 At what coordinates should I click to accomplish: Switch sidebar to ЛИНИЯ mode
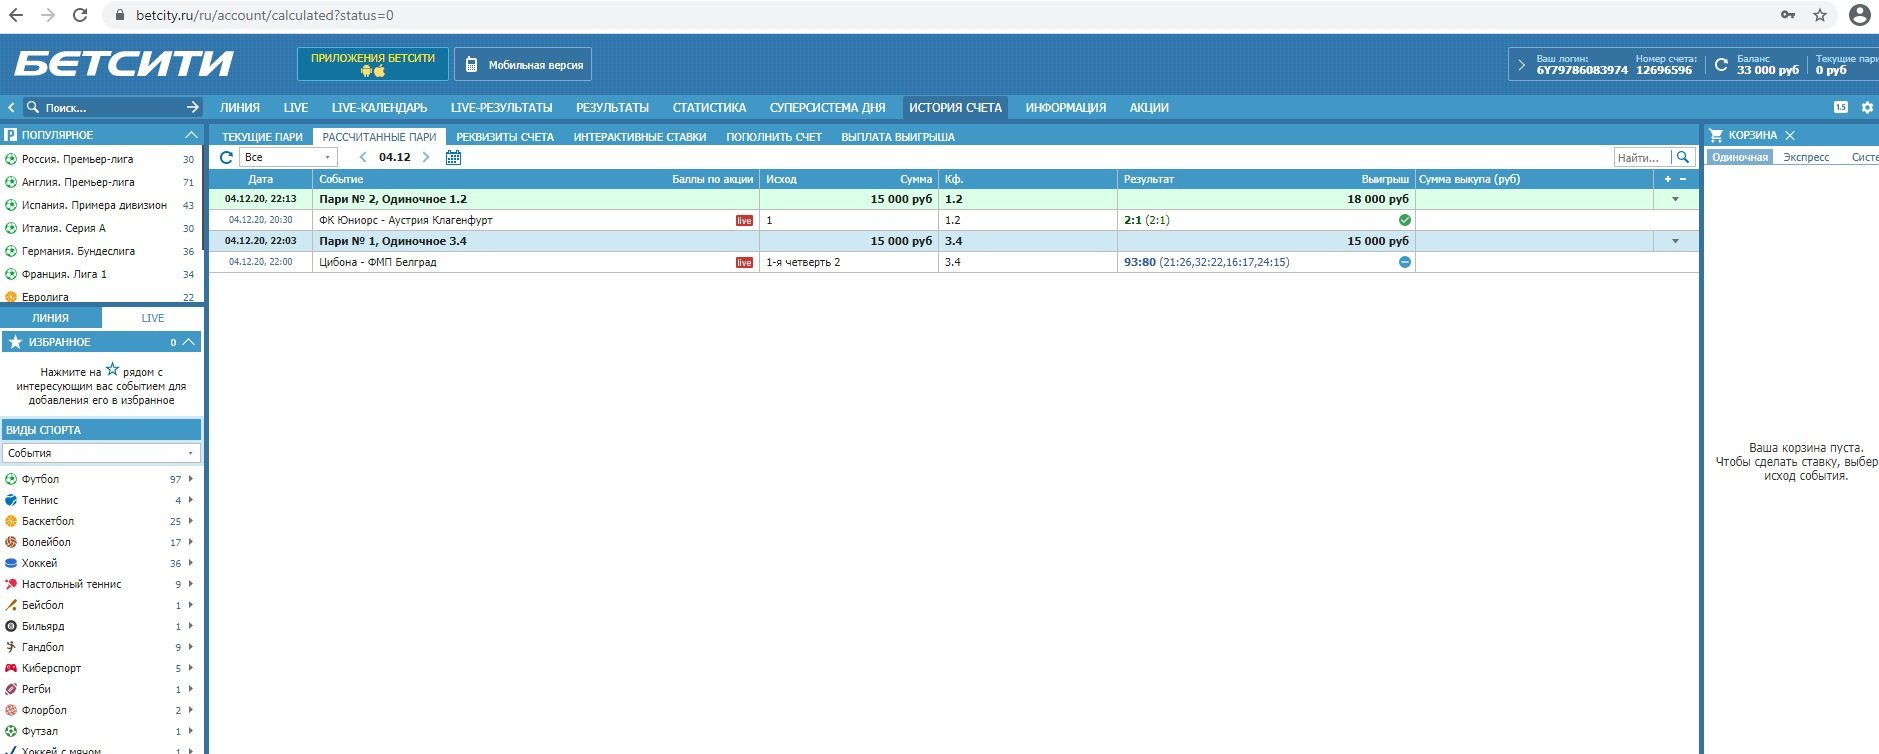click(x=50, y=318)
